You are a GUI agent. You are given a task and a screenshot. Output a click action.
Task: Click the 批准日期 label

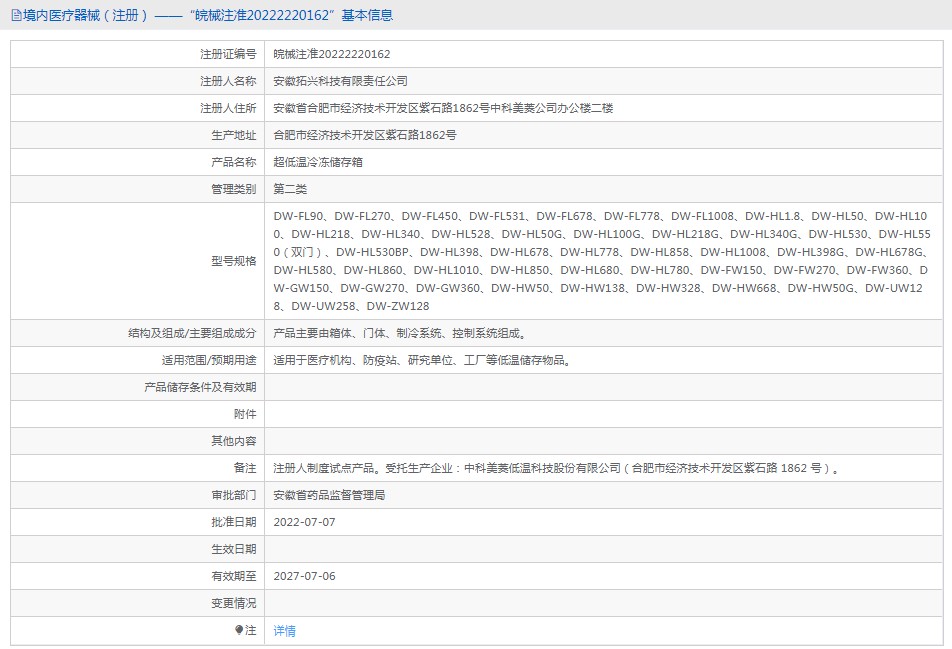(x=234, y=522)
